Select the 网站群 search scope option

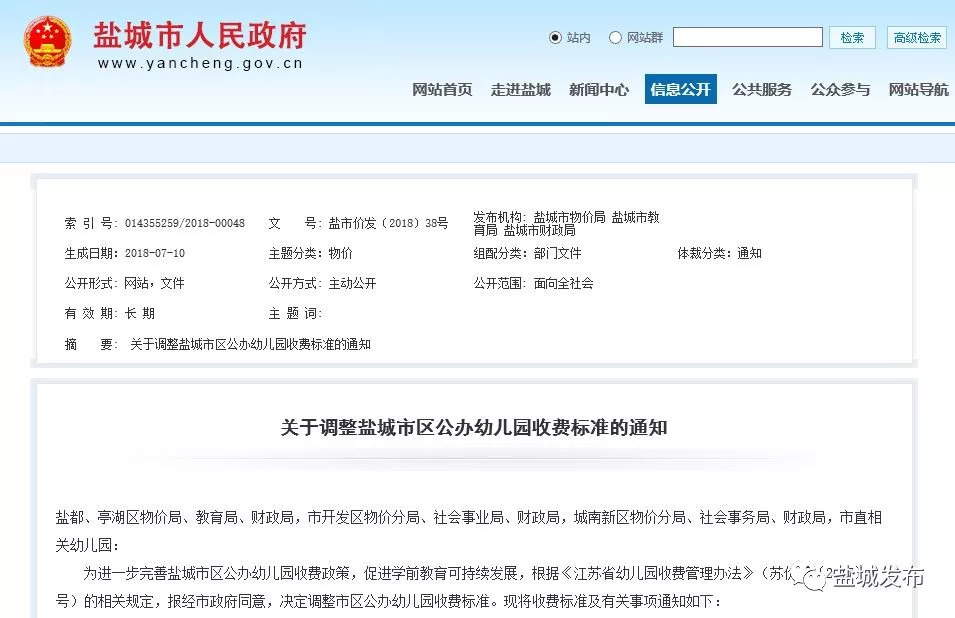pos(617,37)
